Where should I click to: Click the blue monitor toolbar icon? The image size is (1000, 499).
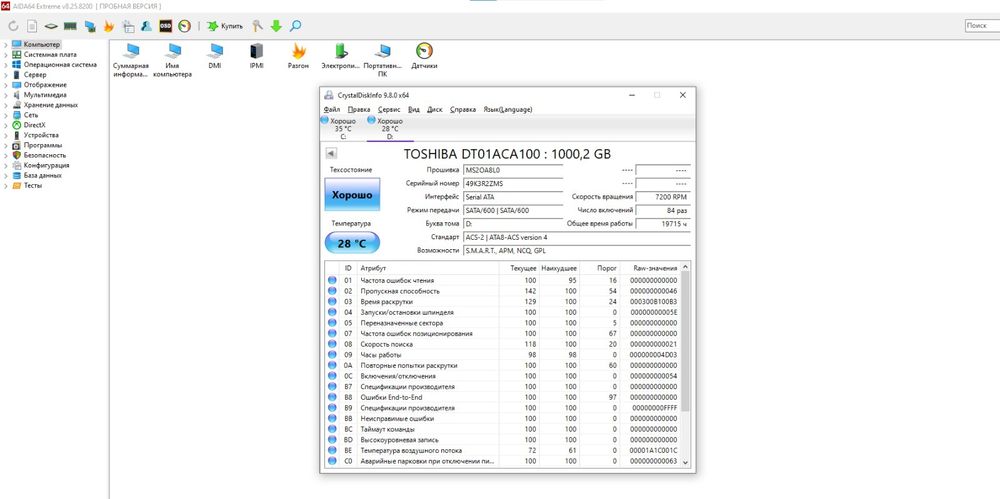click(90, 26)
